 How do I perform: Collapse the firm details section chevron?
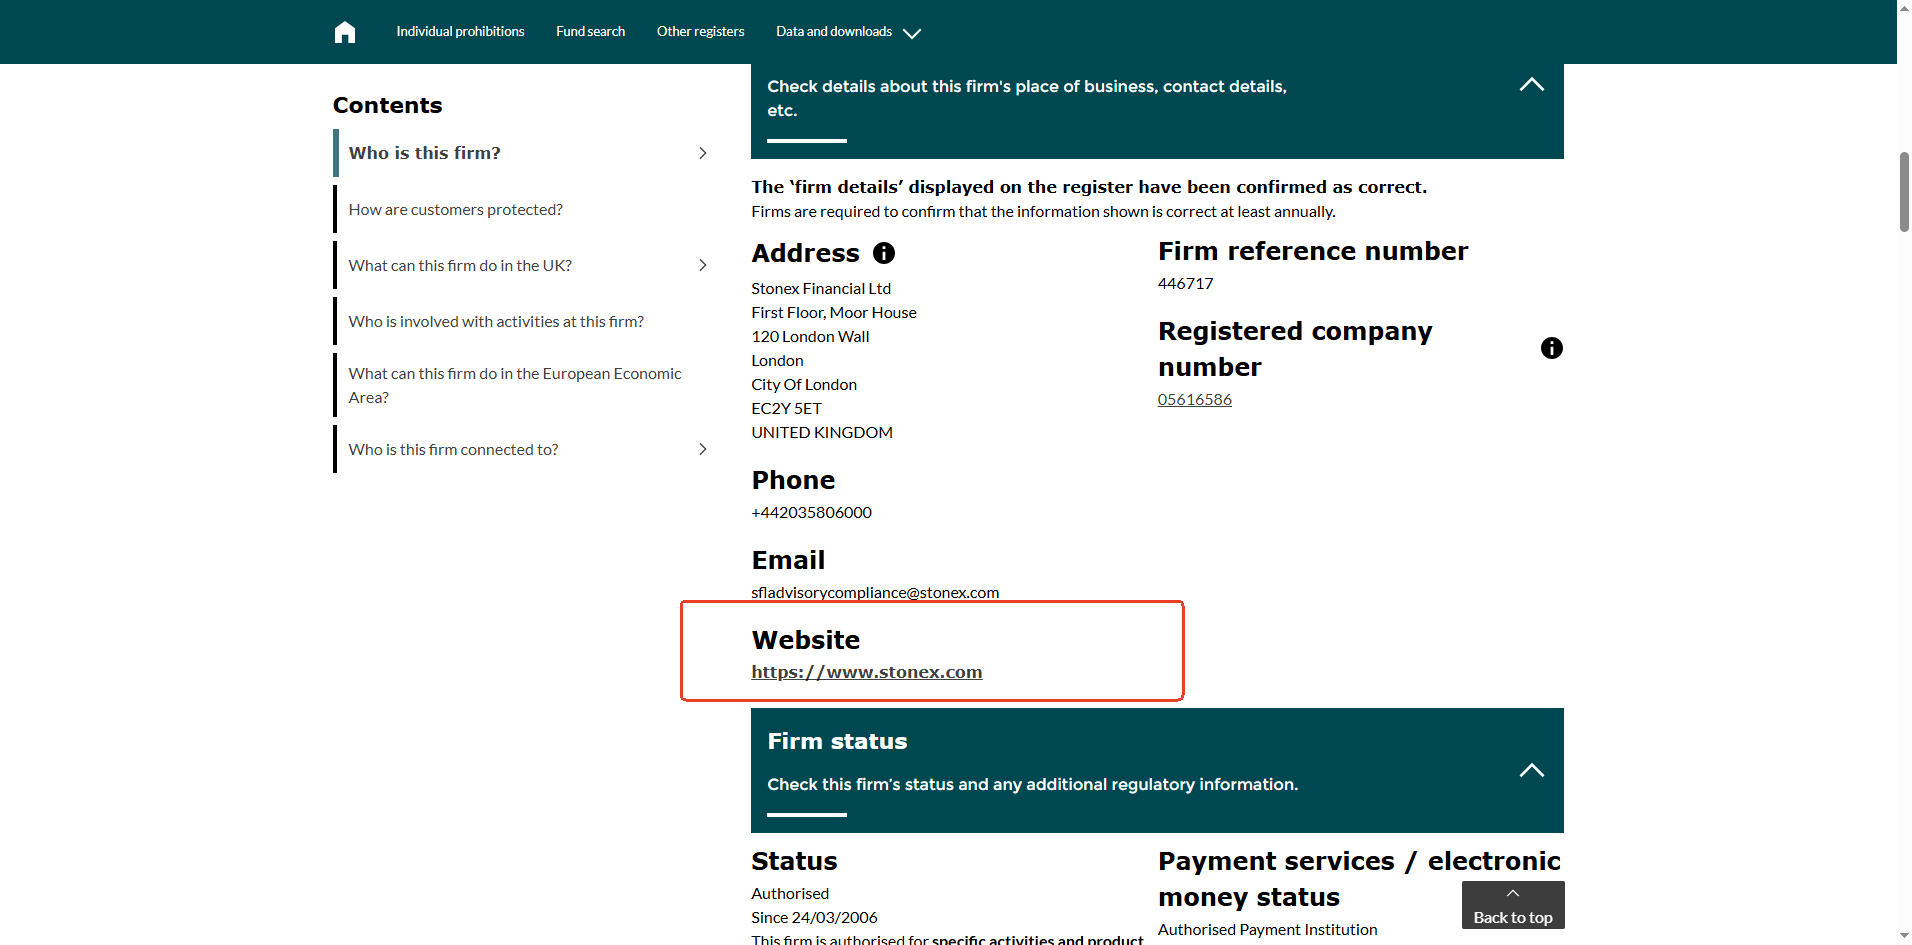[x=1531, y=85]
